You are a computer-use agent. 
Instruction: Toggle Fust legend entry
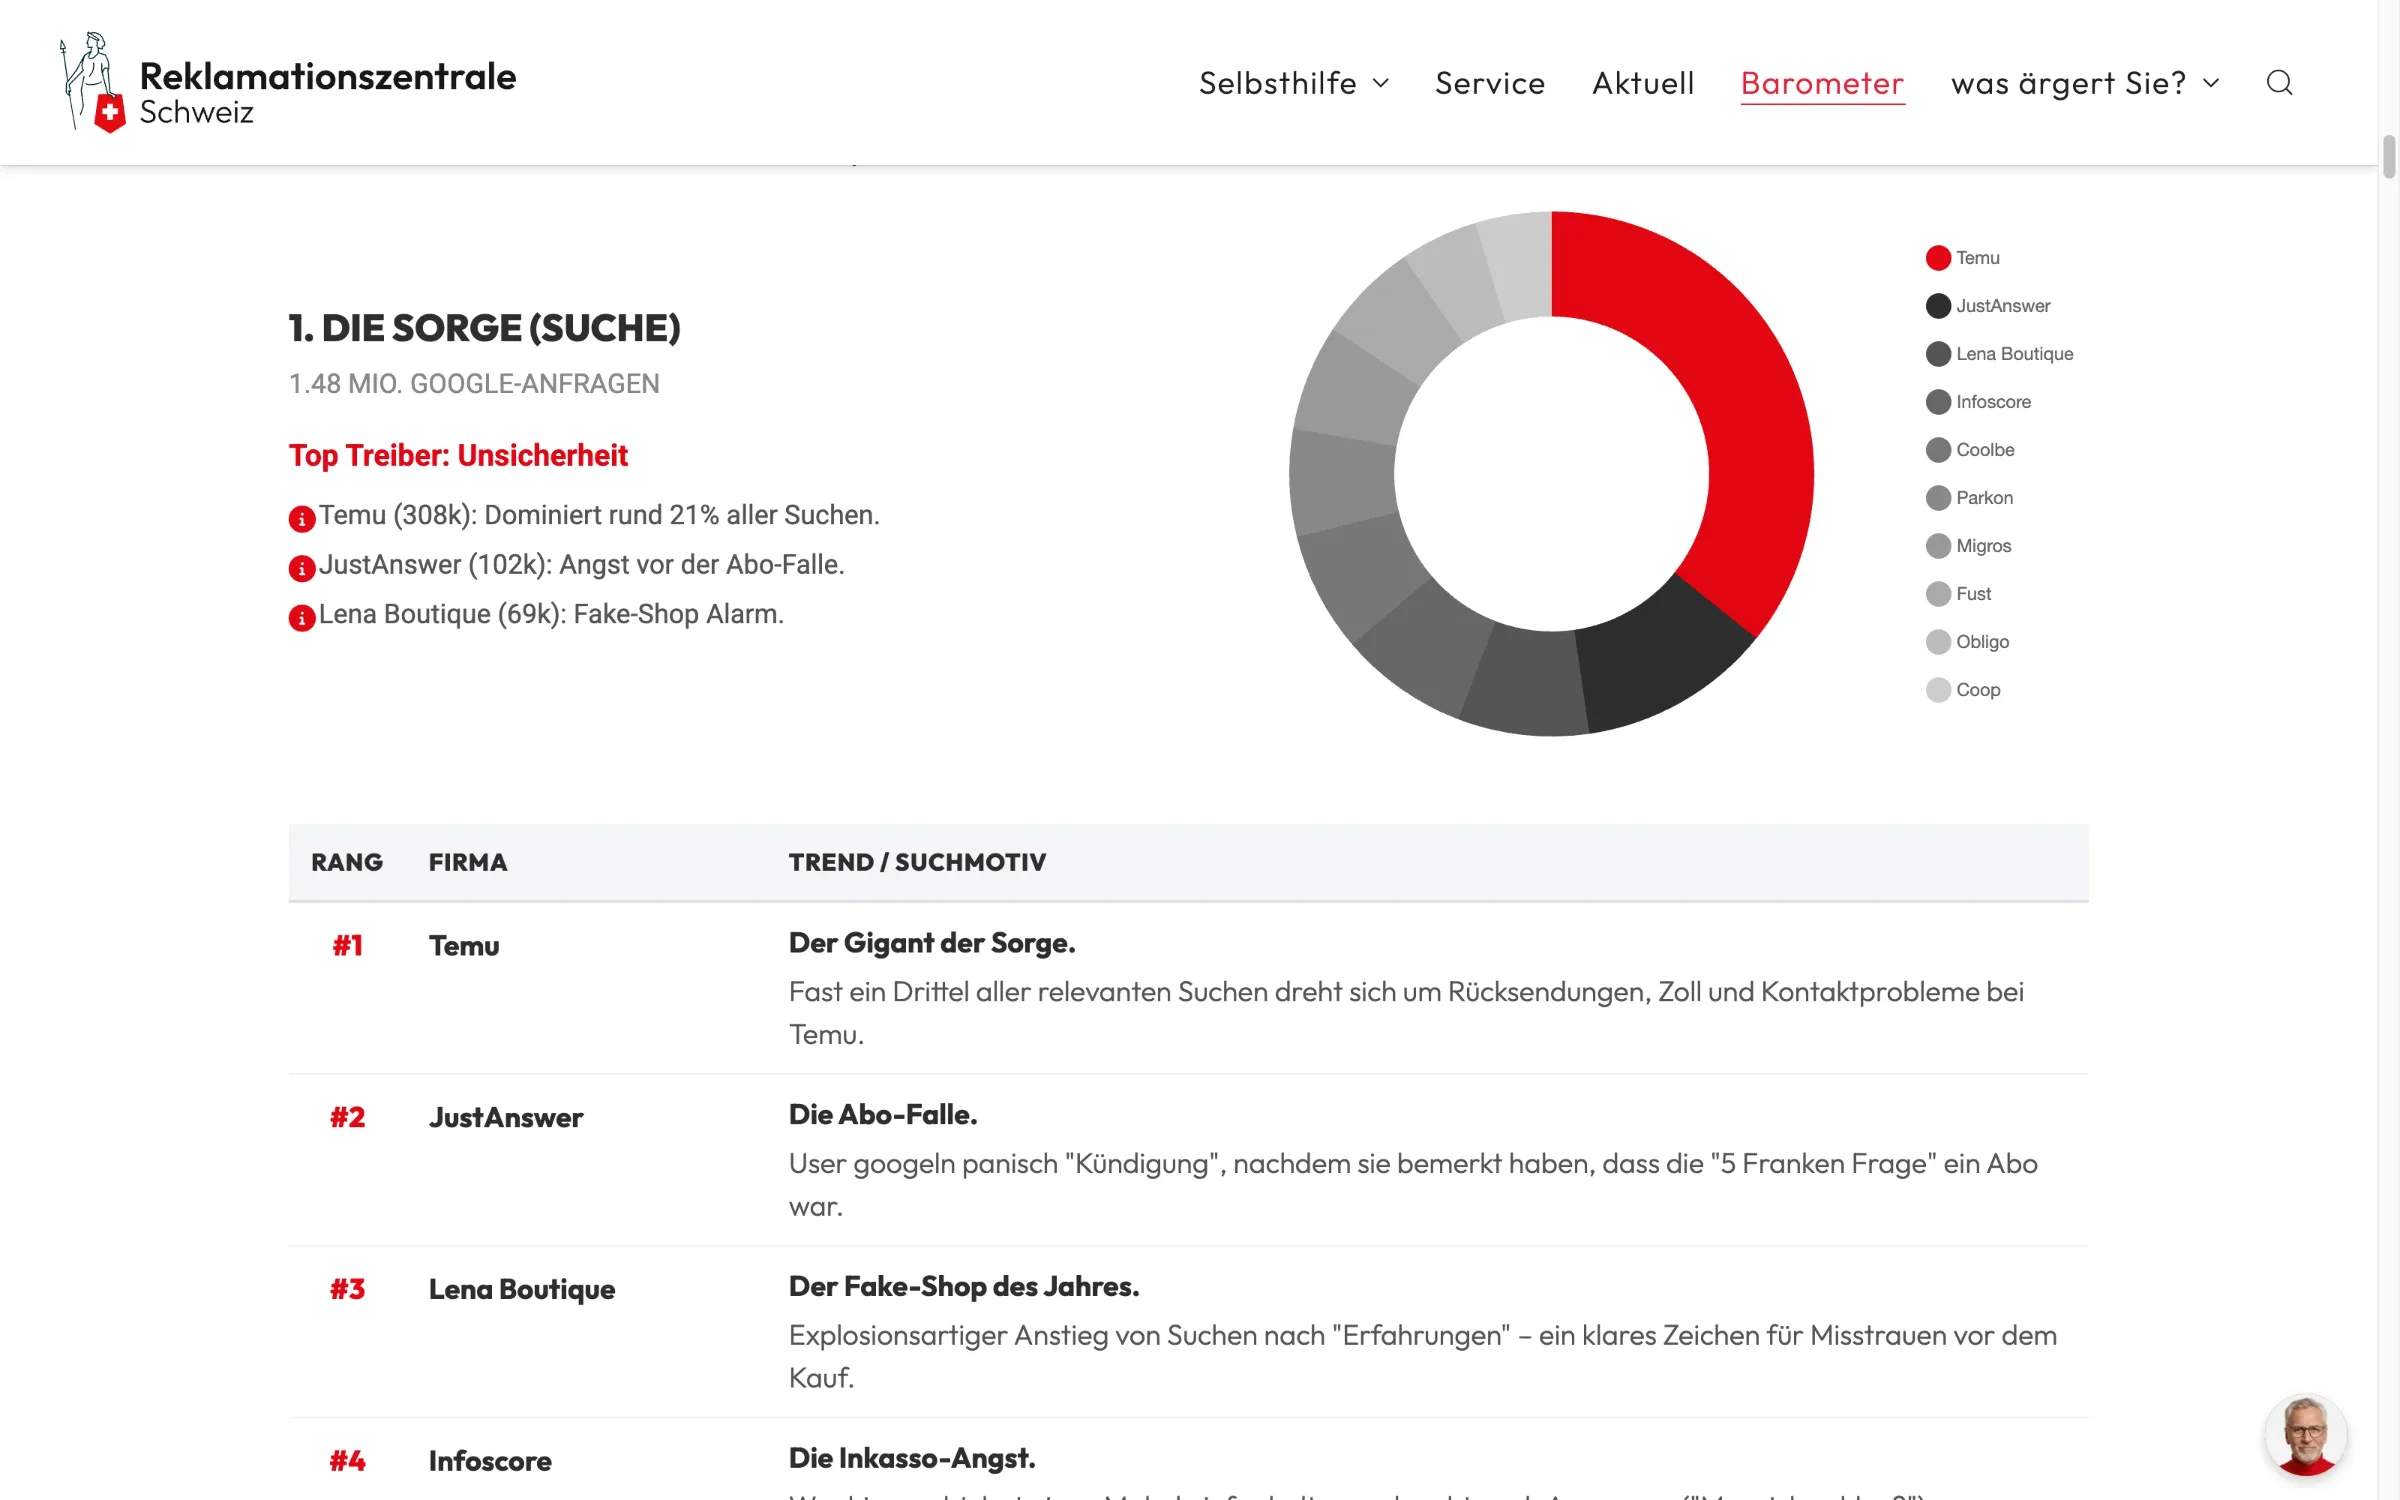pos(1959,594)
